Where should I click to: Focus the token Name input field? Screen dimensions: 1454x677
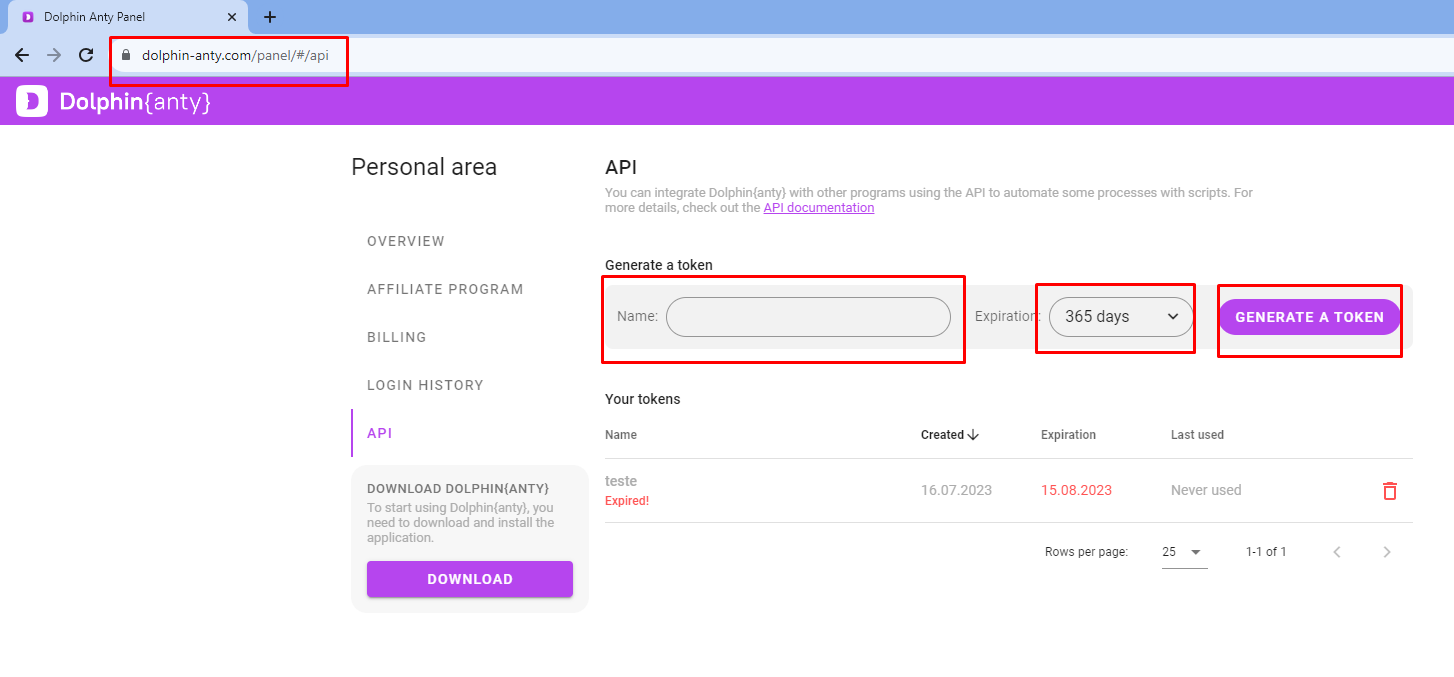tap(808, 316)
